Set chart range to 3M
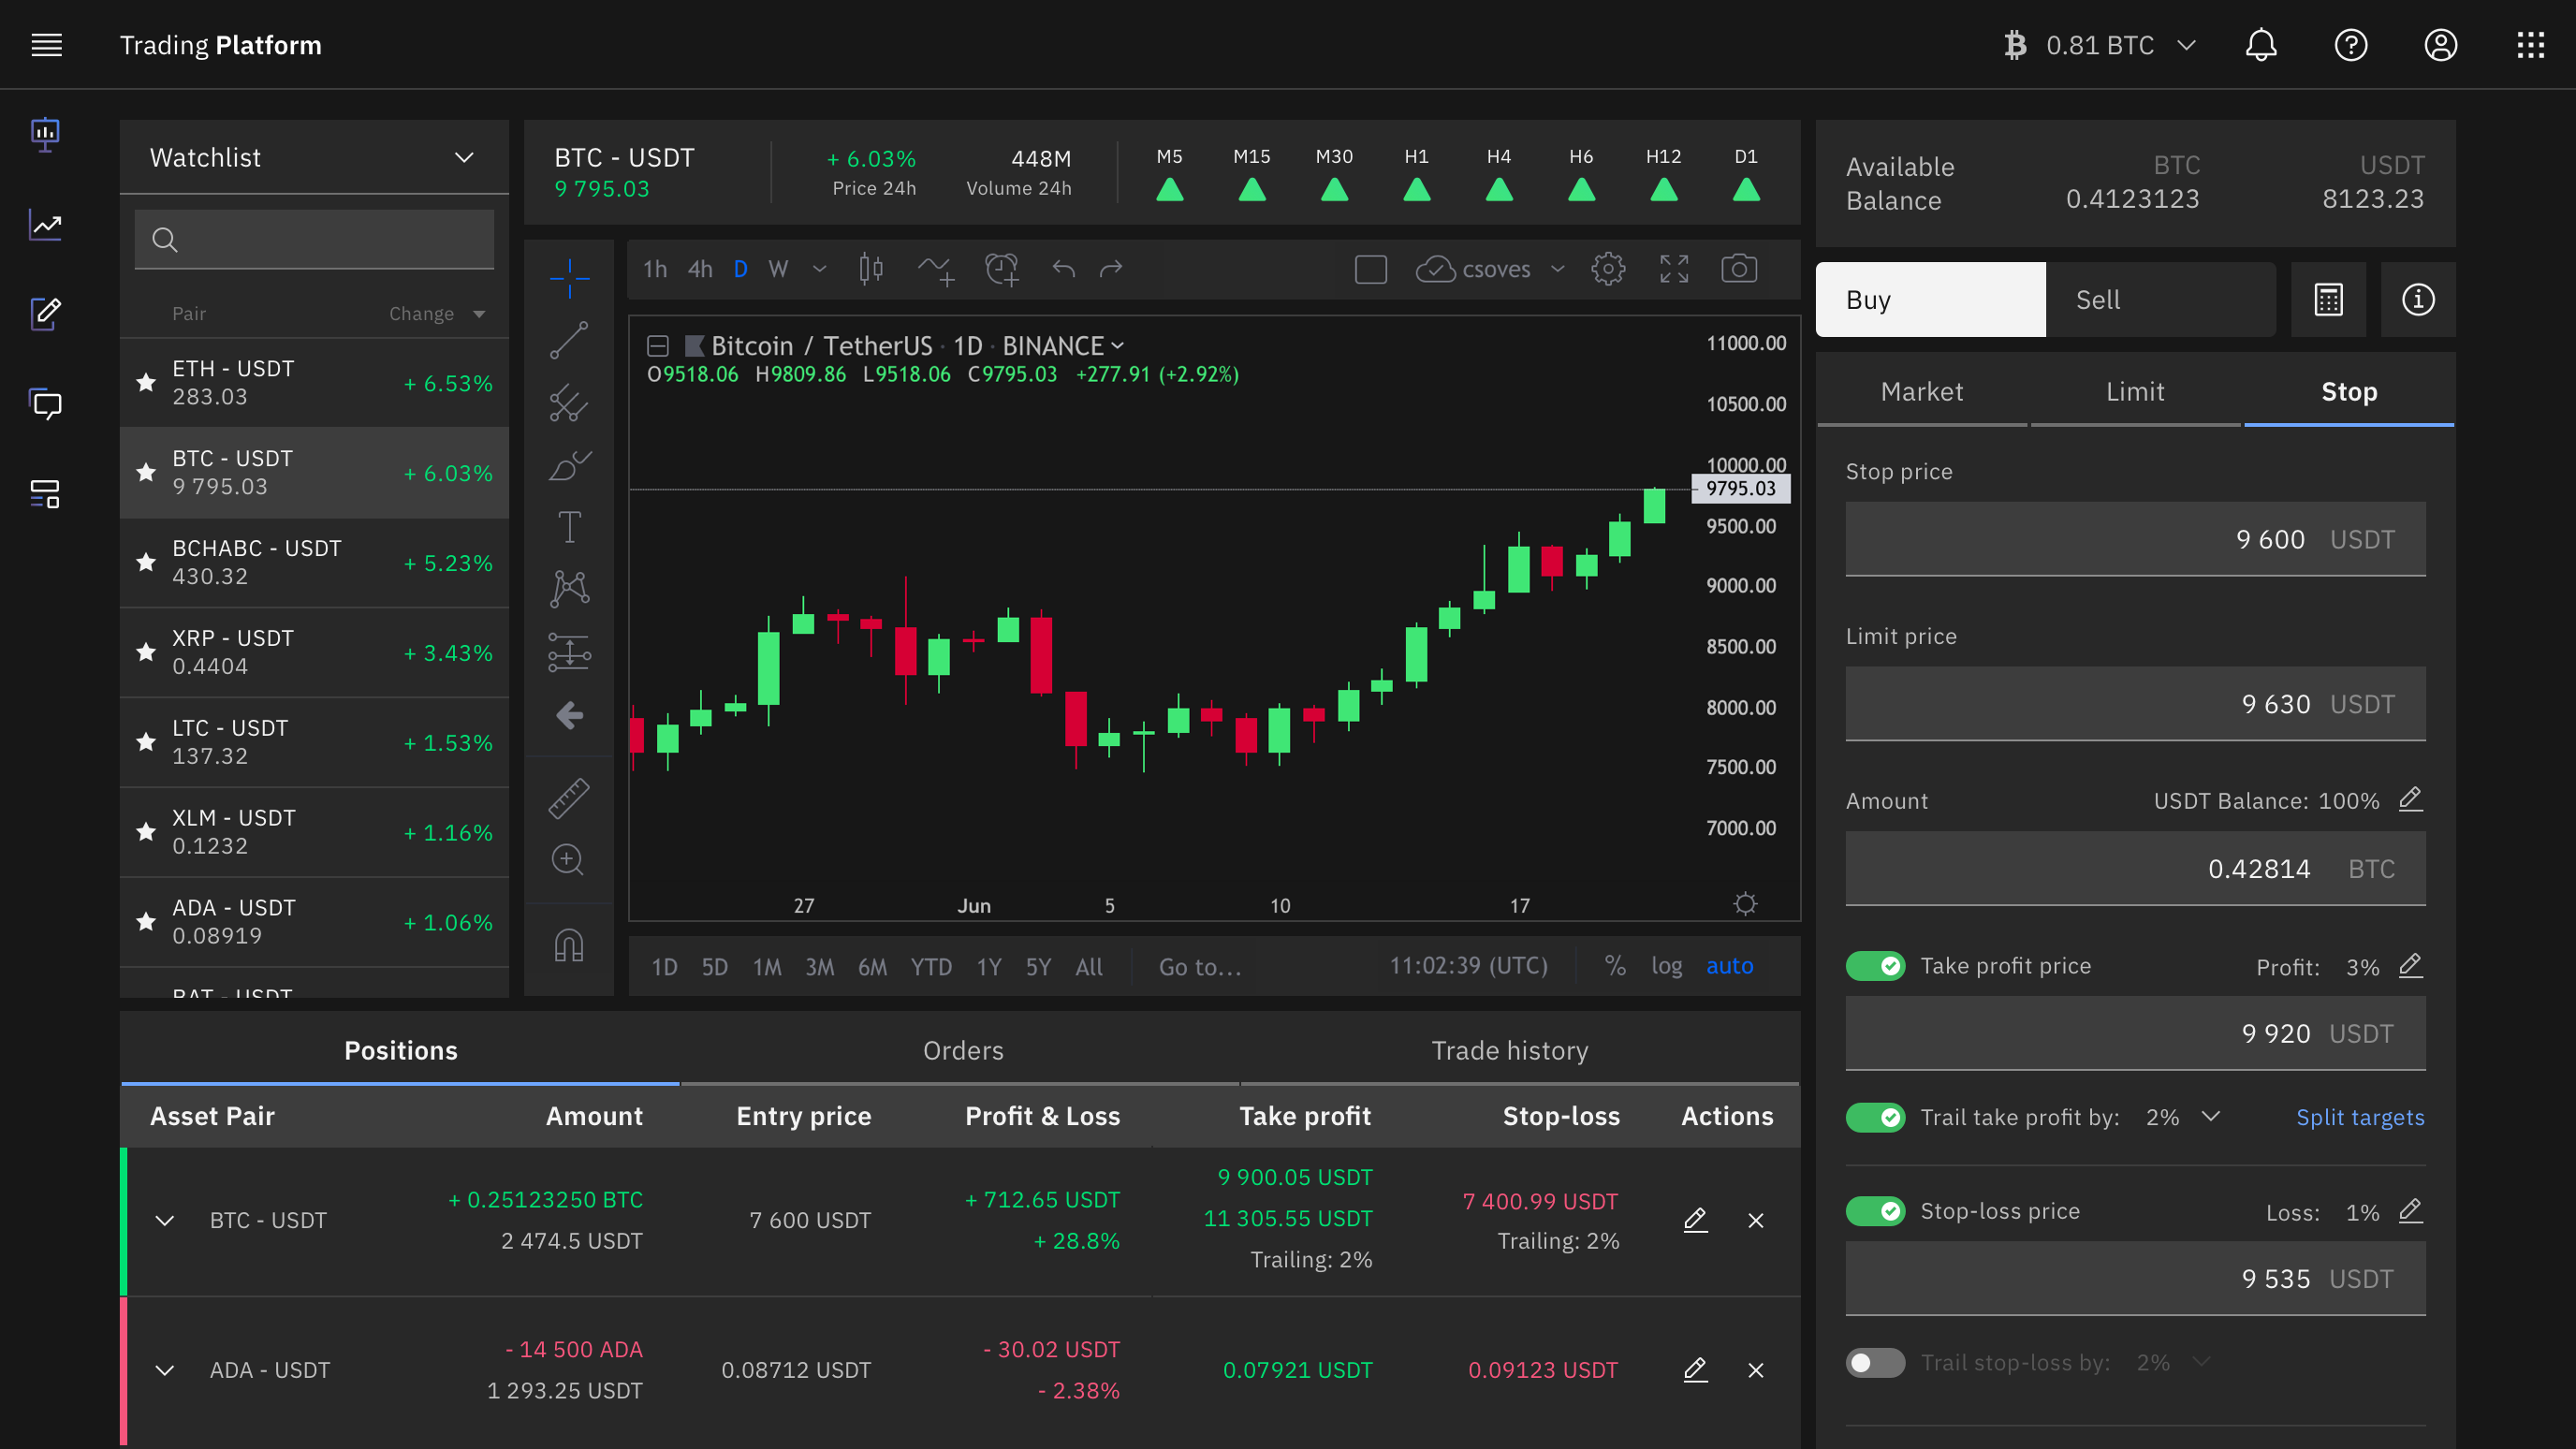The image size is (2576, 1449). 820,967
